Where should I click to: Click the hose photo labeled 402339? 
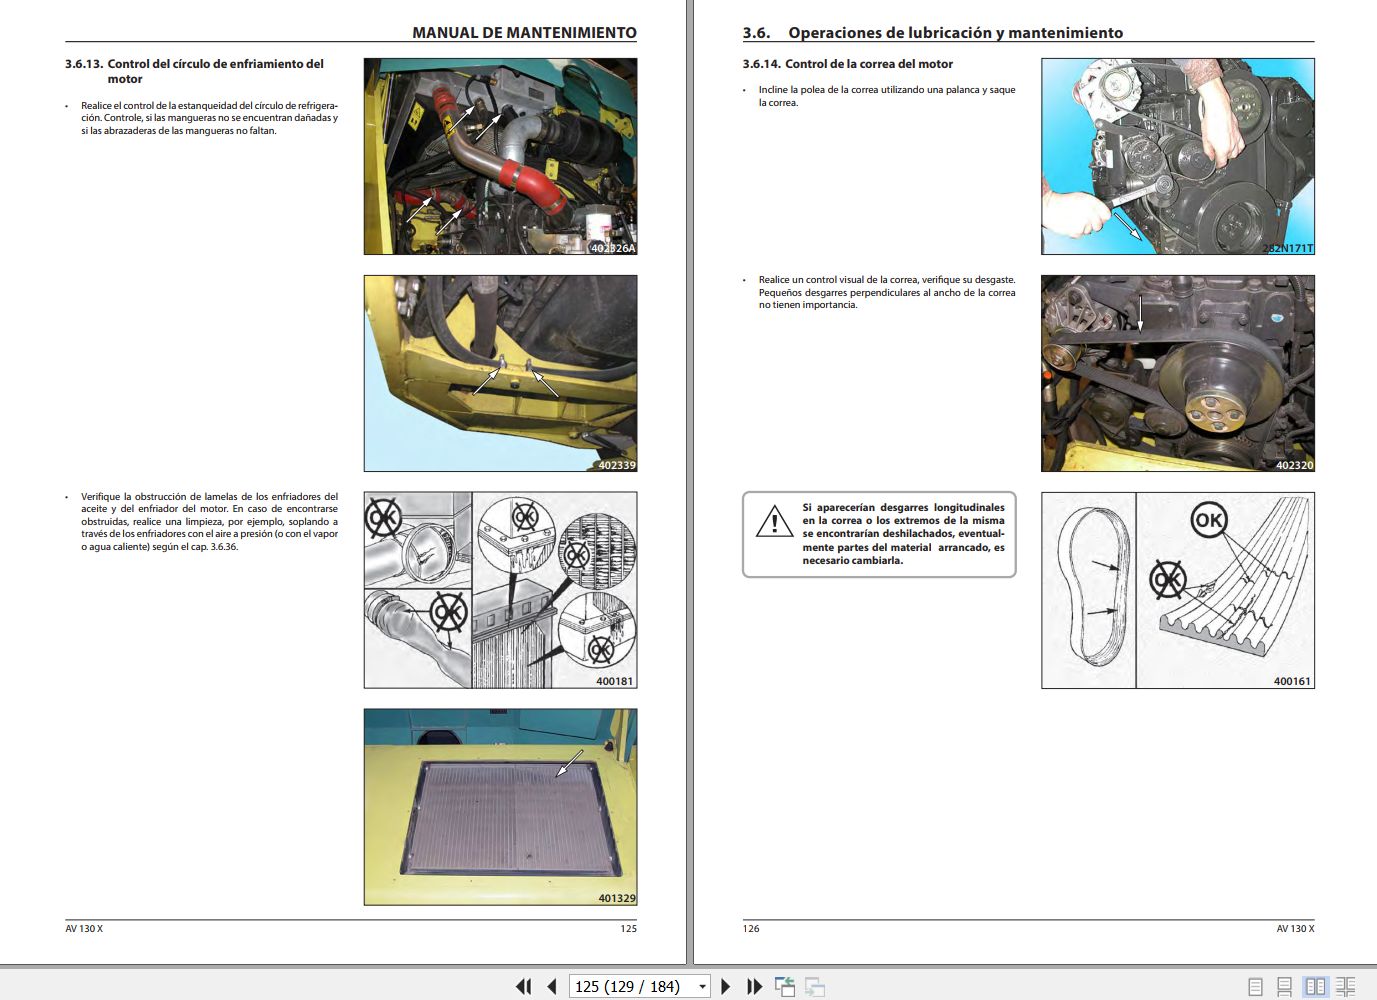pos(500,372)
